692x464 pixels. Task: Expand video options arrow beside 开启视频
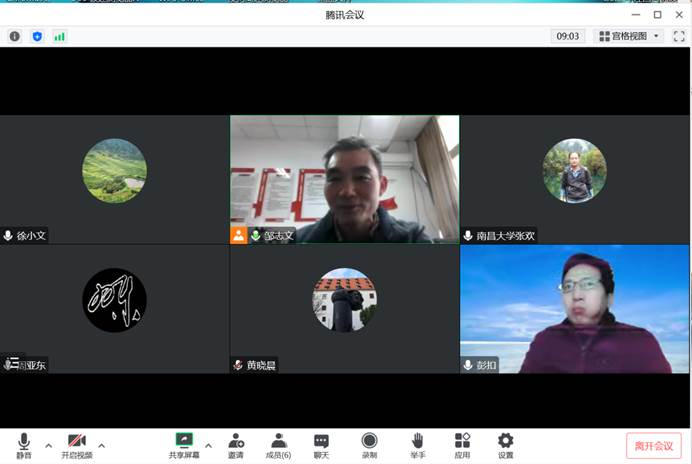click(x=102, y=445)
